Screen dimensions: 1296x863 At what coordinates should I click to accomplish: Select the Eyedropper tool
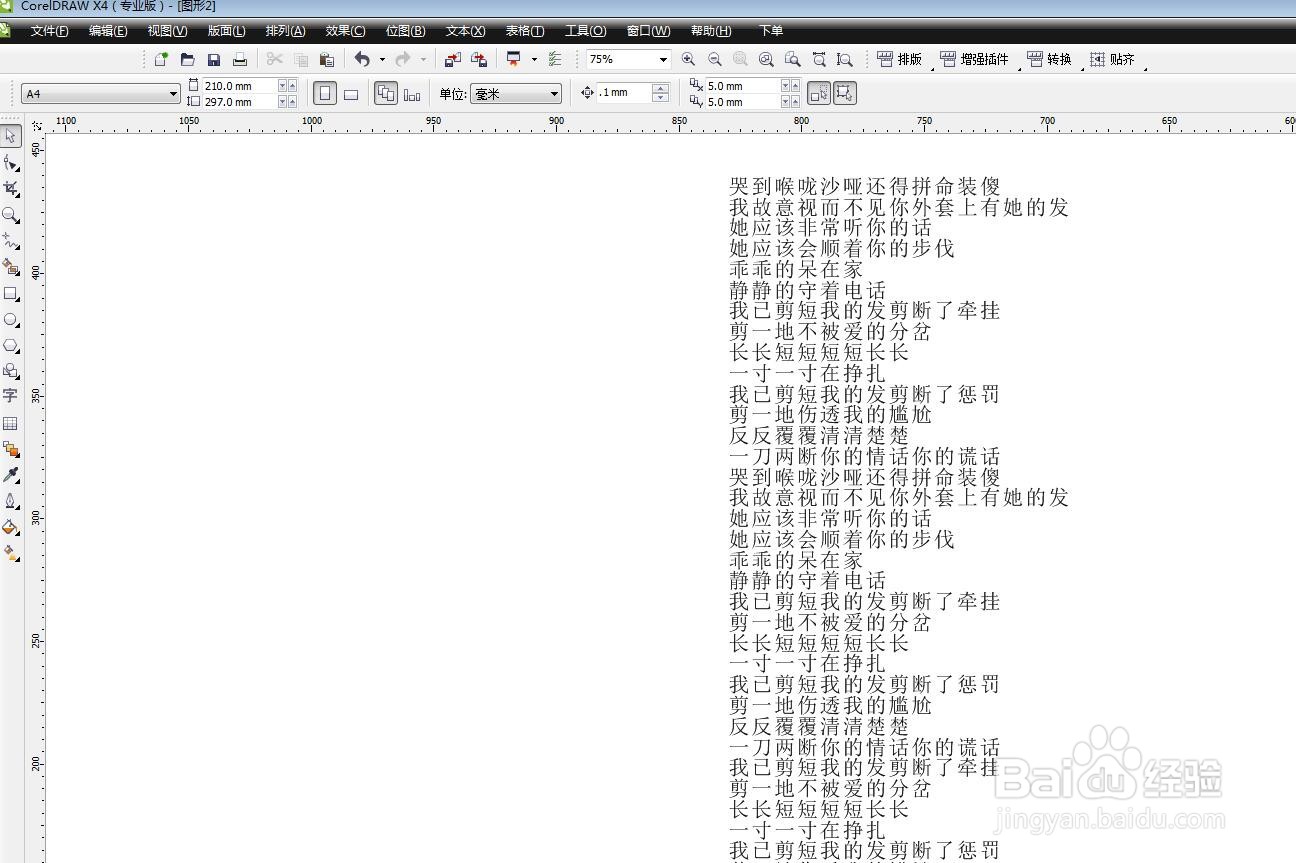click(11, 475)
